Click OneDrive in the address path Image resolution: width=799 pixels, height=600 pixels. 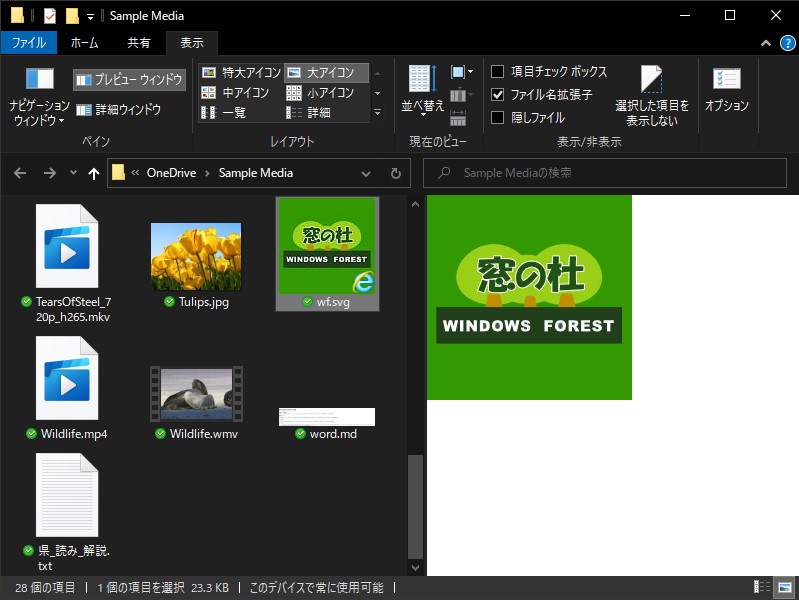[171, 173]
